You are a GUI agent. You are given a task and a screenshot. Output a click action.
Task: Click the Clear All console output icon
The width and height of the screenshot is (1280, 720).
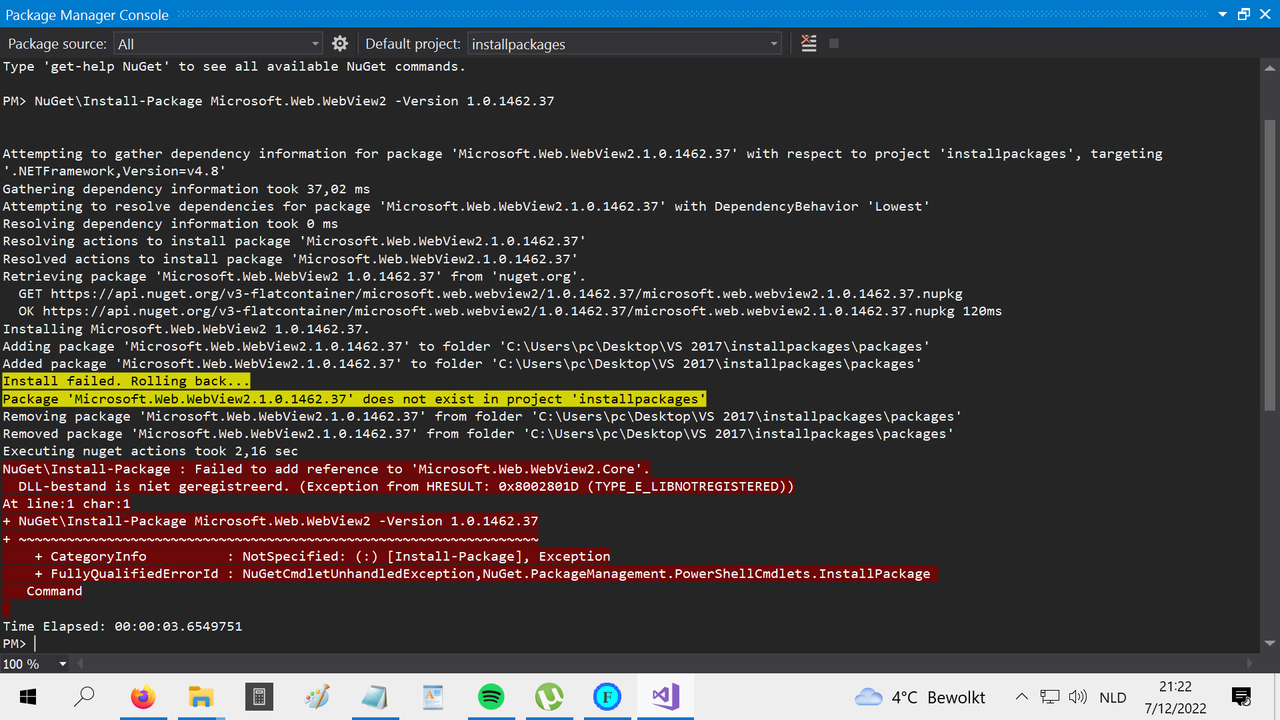808,43
